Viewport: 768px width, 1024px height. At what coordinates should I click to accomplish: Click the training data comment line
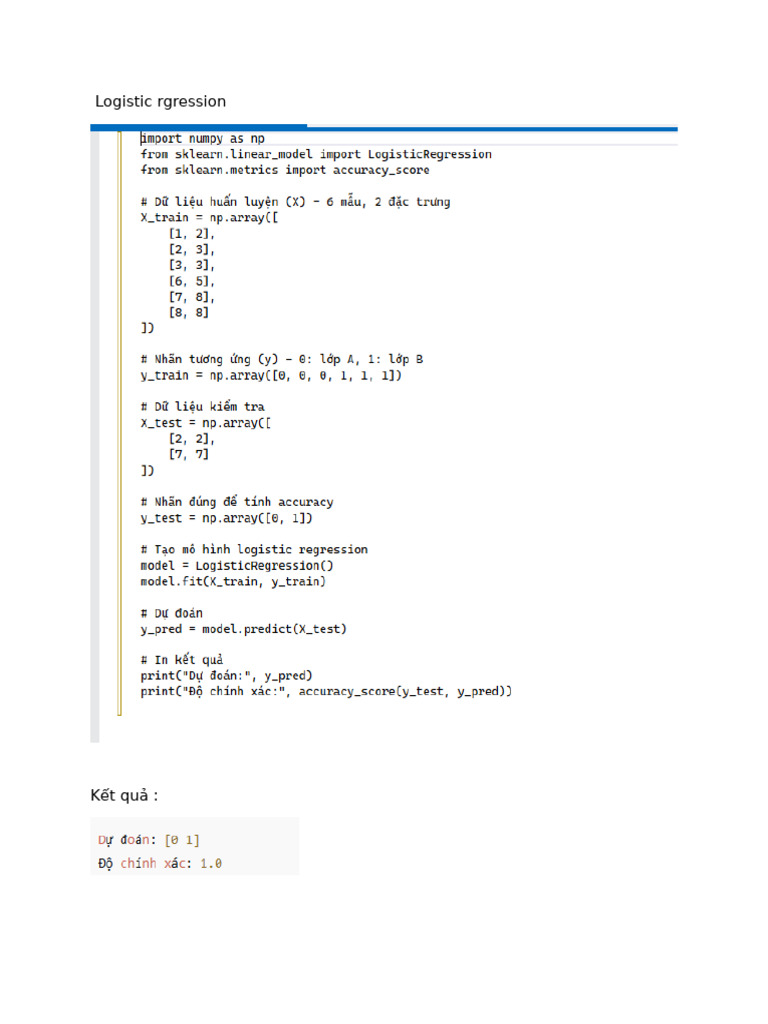pyautogui.click(x=295, y=201)
